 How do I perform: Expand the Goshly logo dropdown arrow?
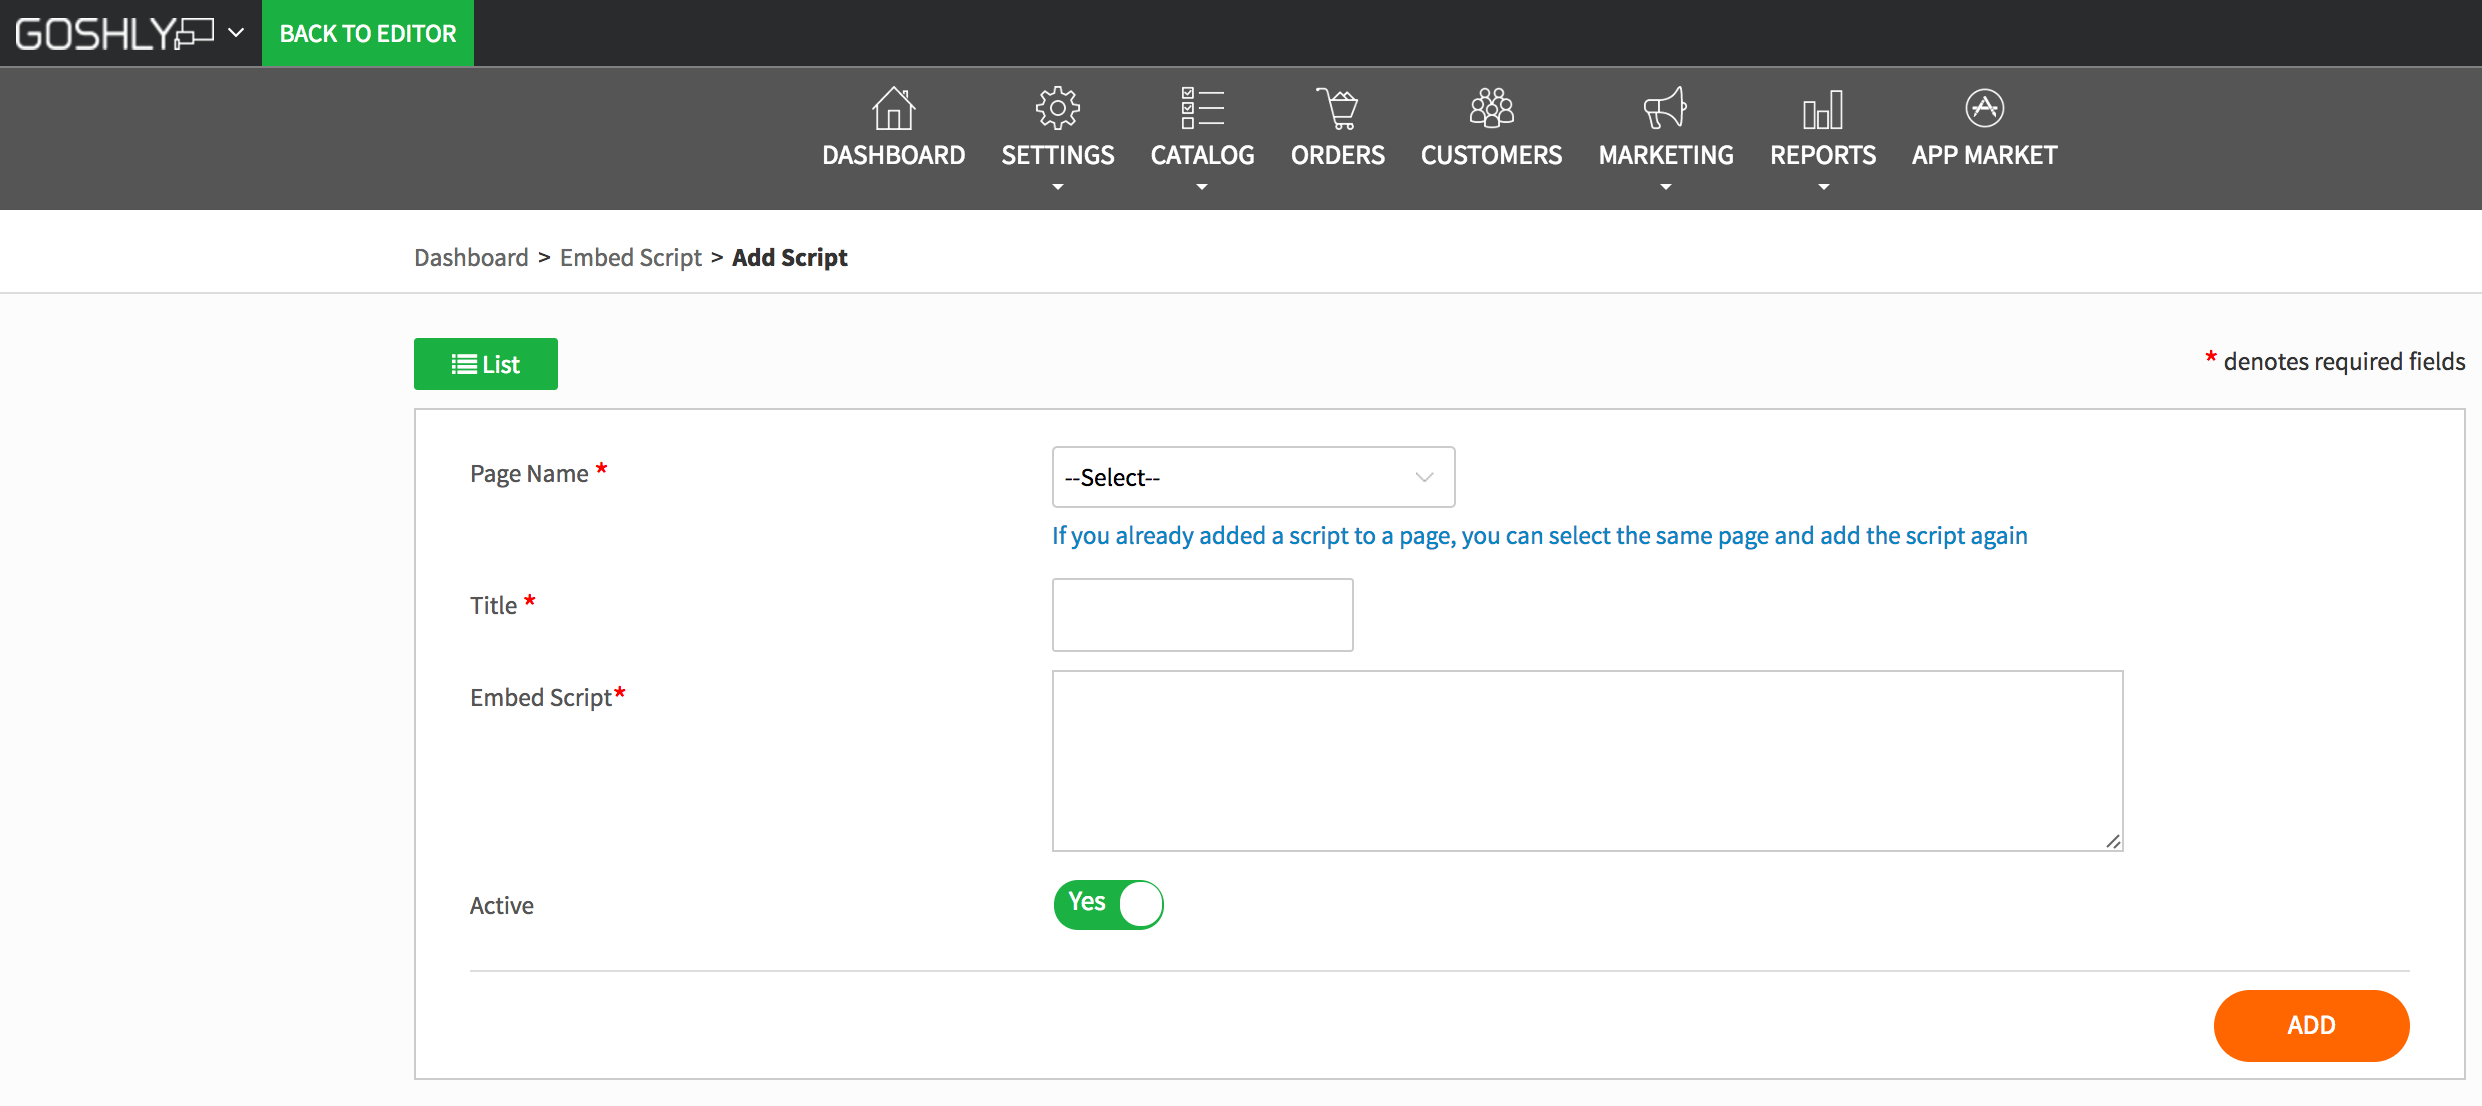236,33
